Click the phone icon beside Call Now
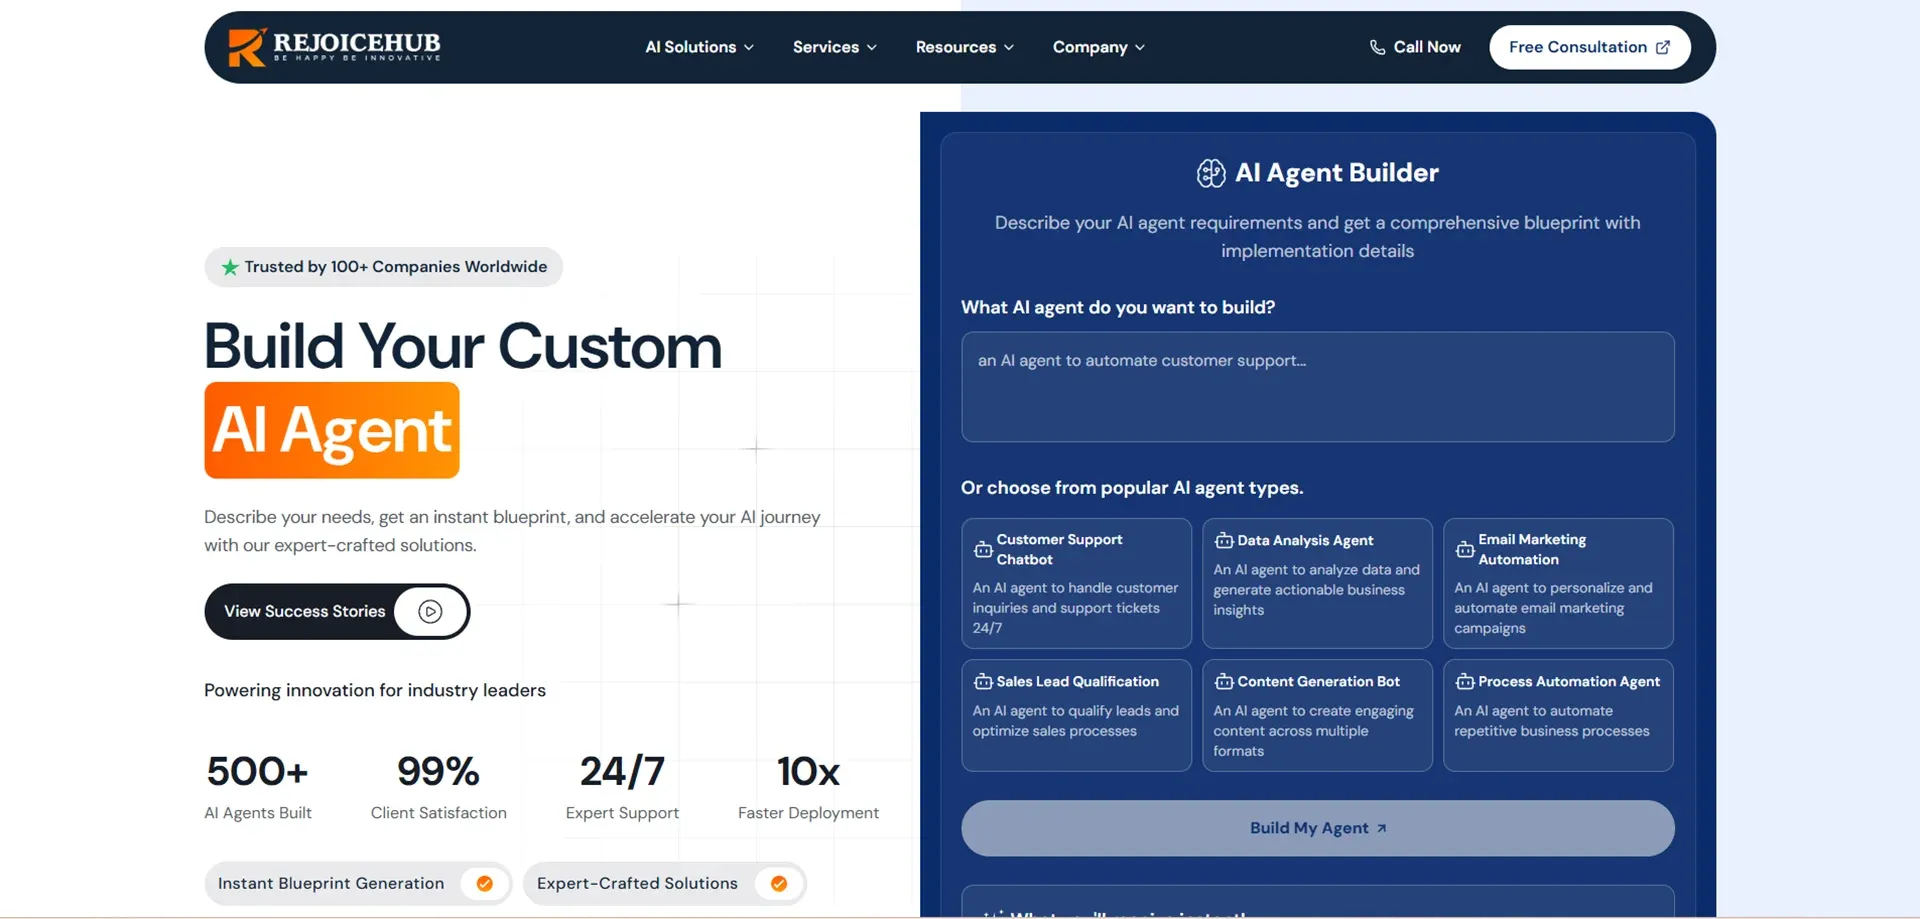 click(1378, 47)
